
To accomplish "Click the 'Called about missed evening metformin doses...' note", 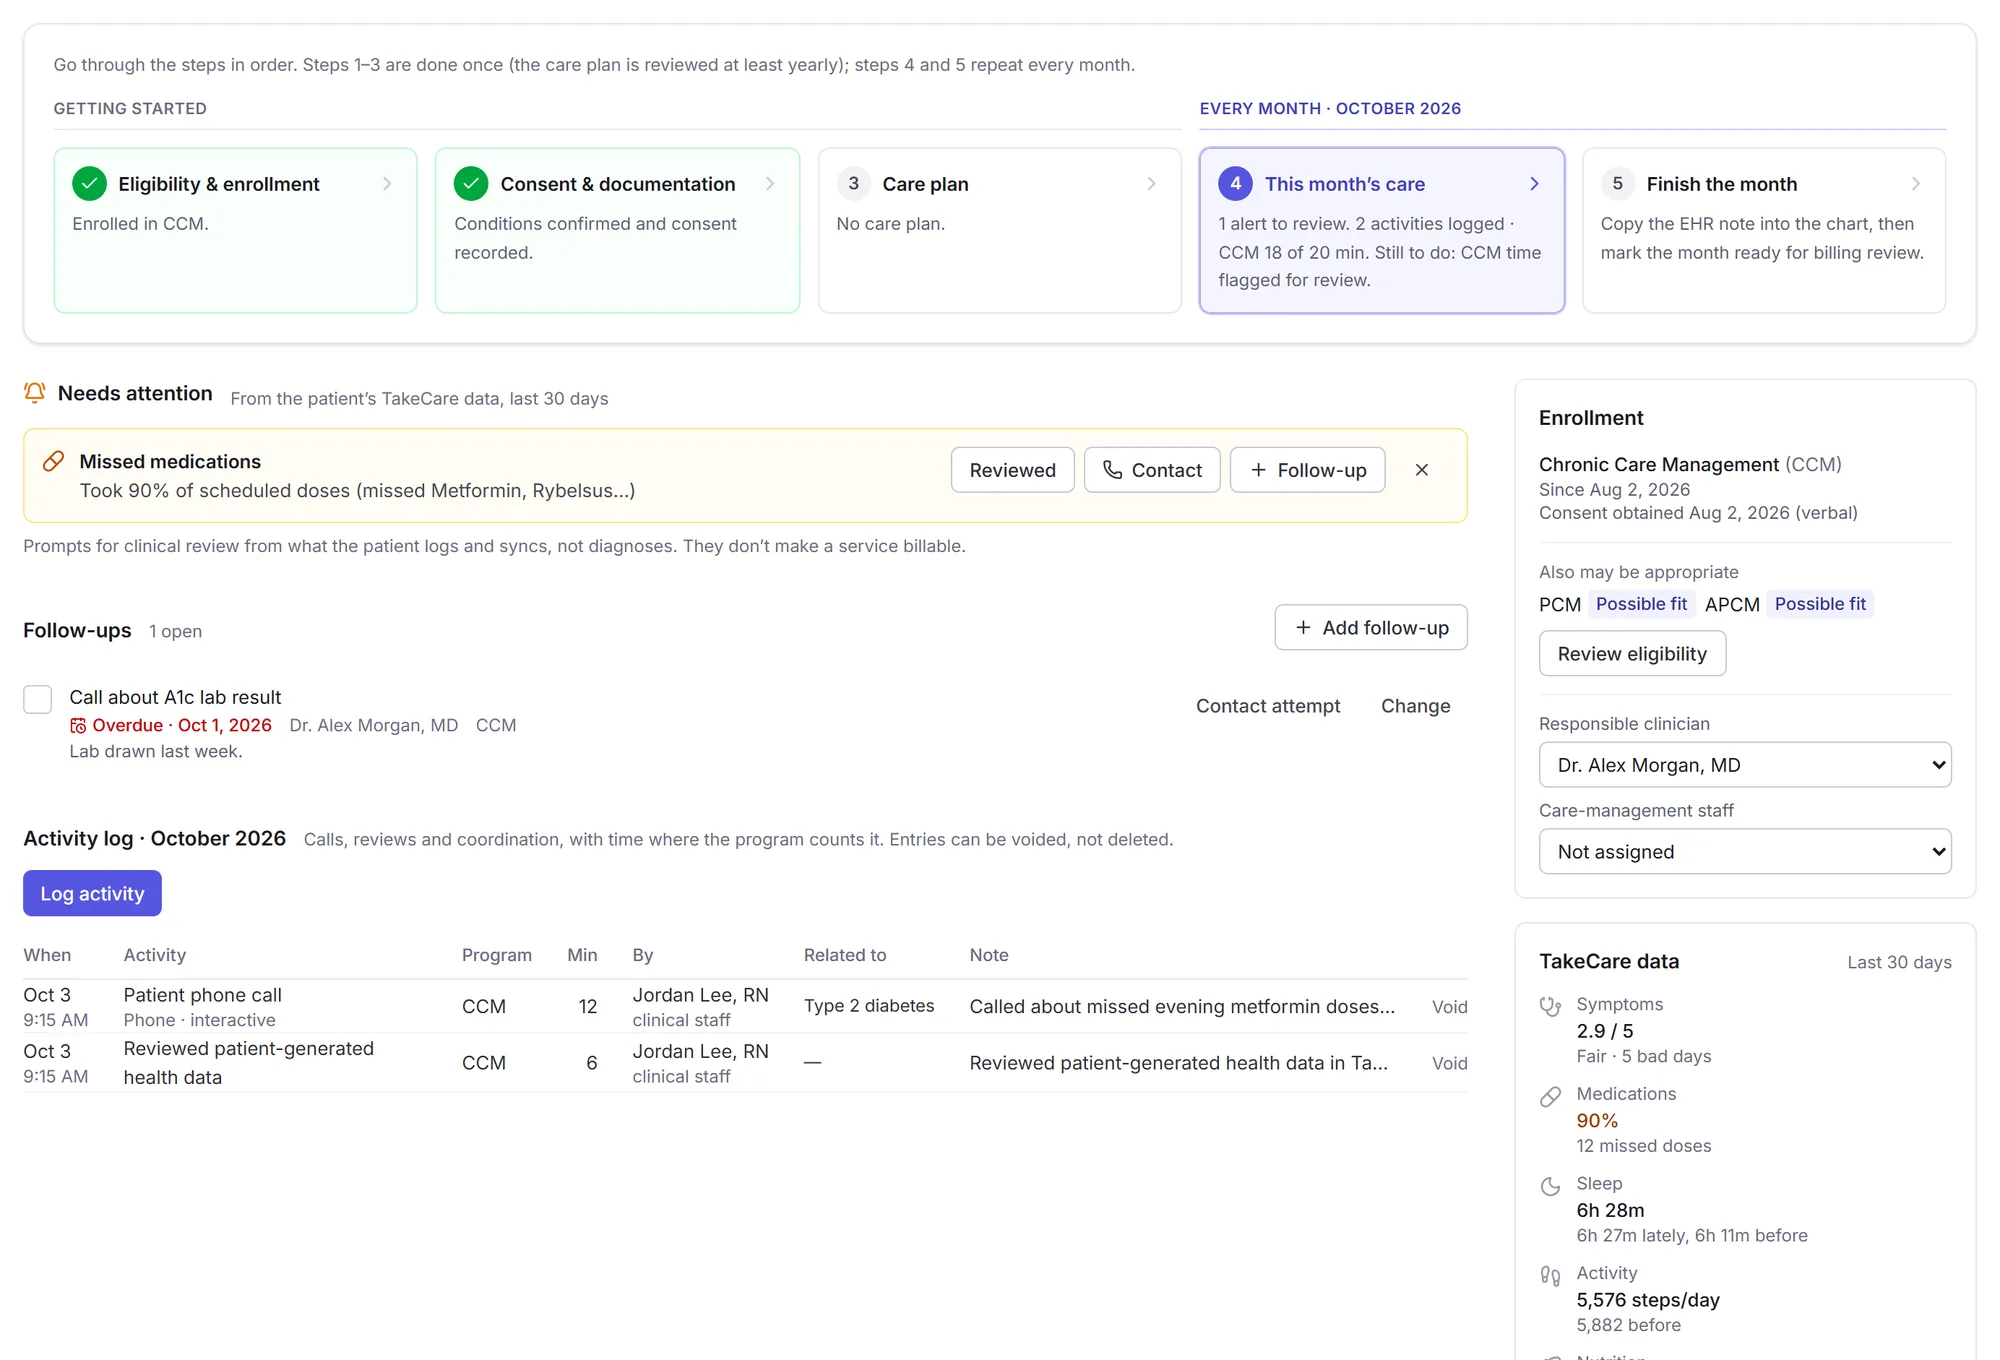I will [x=1182, y=1007].
